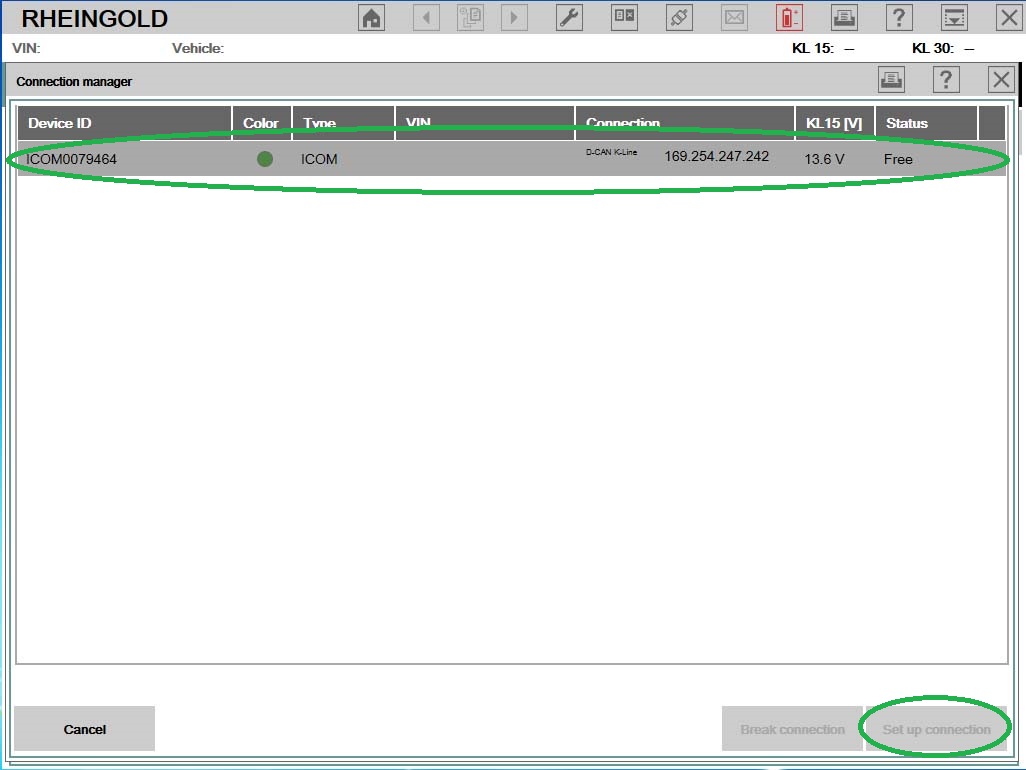Open the process overview icon in toolbar
Image resolution: width=1026 pixels, height=770 pixels.
point(470,18)
